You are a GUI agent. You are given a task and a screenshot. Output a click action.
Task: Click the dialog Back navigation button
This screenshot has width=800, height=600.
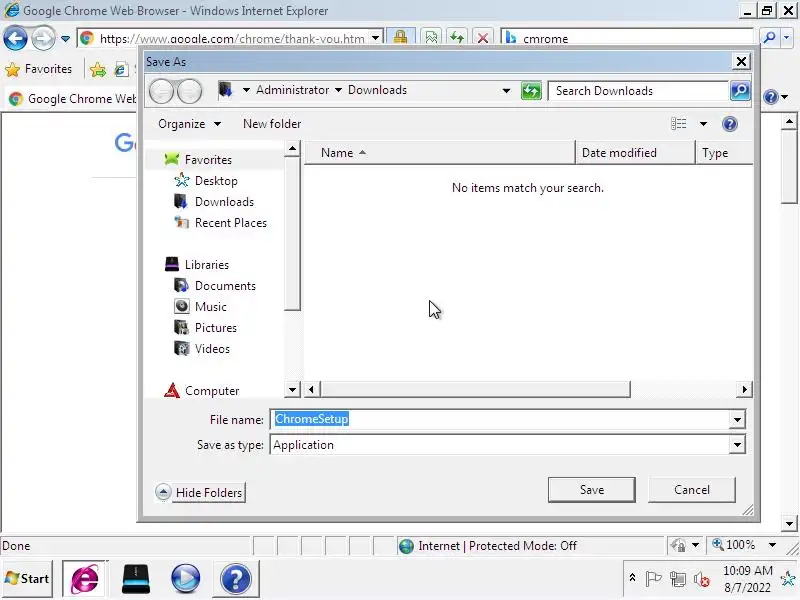pos(162,91)
